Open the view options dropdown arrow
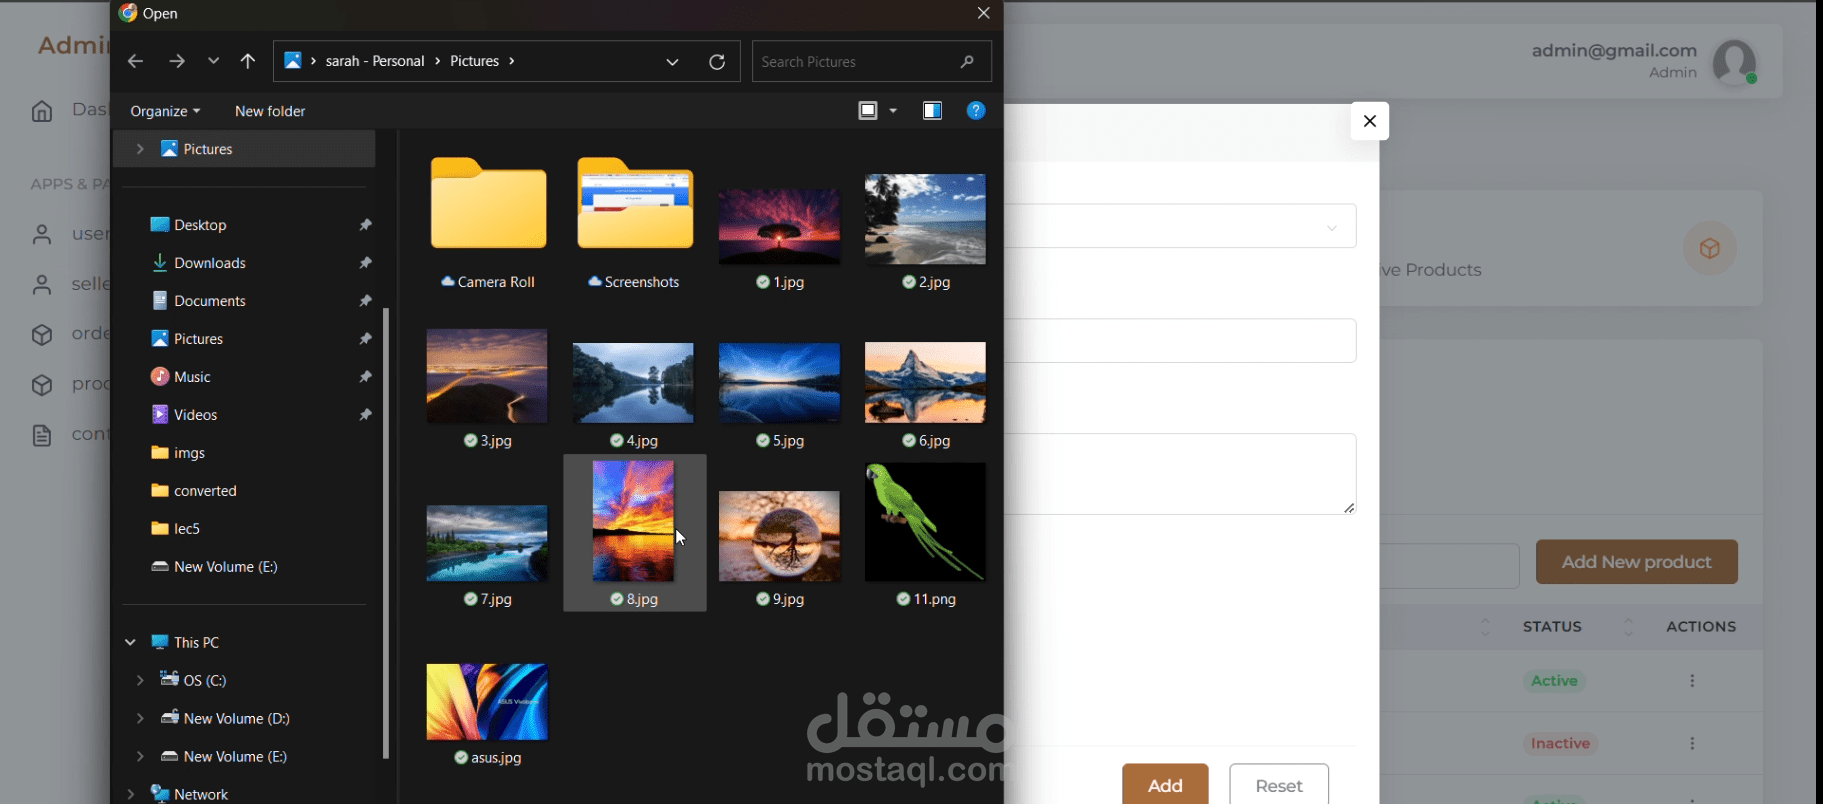The image size is (1823, 804). click(x=893, y=111)
